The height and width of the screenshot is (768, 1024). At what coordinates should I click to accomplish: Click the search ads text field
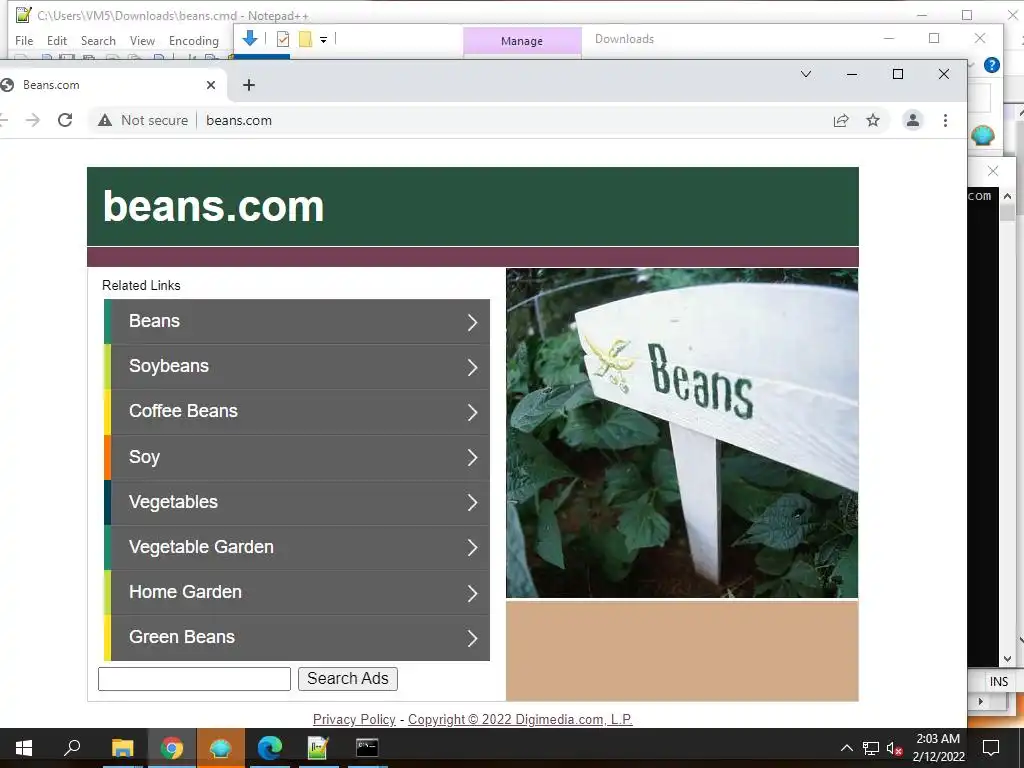click(194, 679)
